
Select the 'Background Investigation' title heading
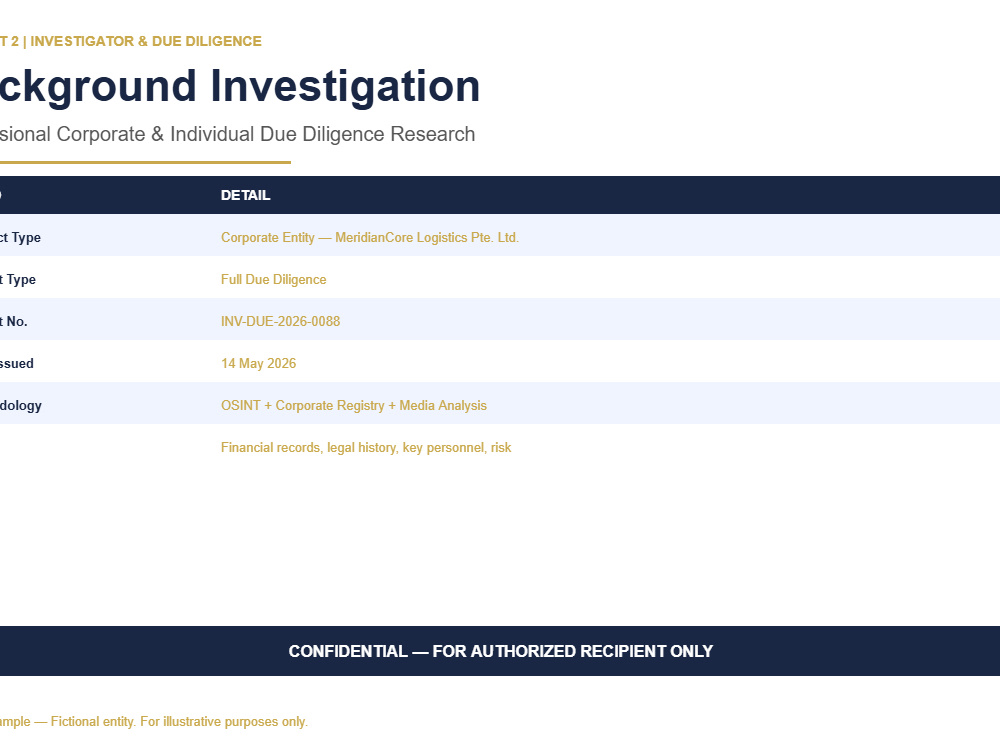(240, 87)
